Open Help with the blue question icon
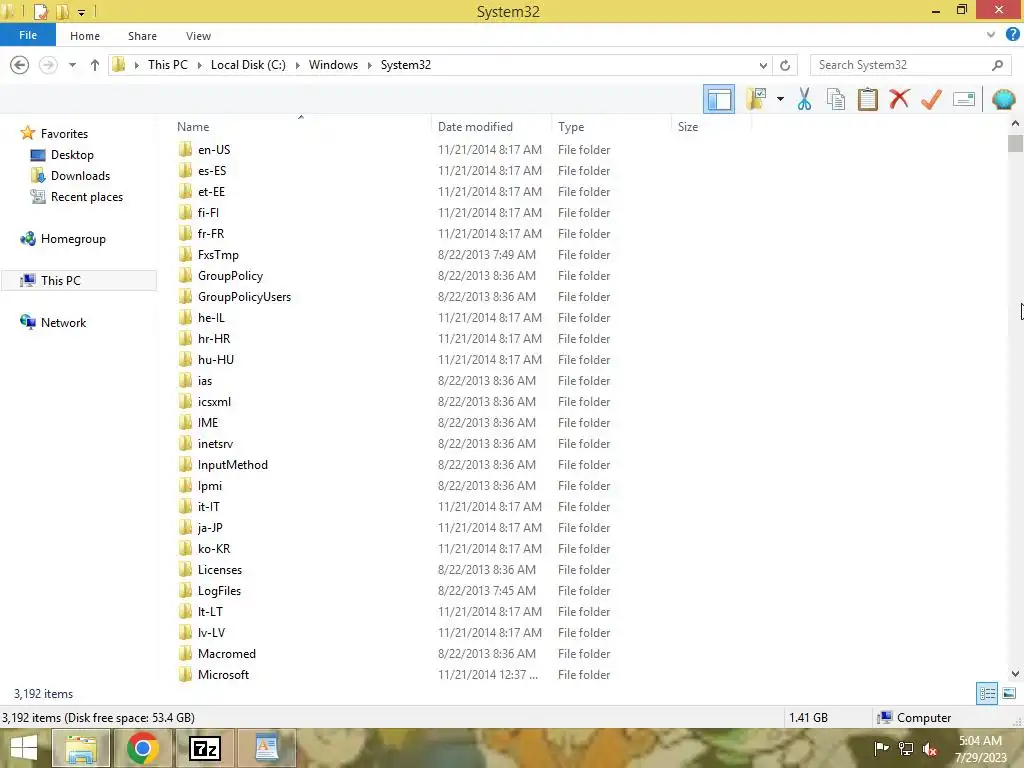 [1012, 35]
